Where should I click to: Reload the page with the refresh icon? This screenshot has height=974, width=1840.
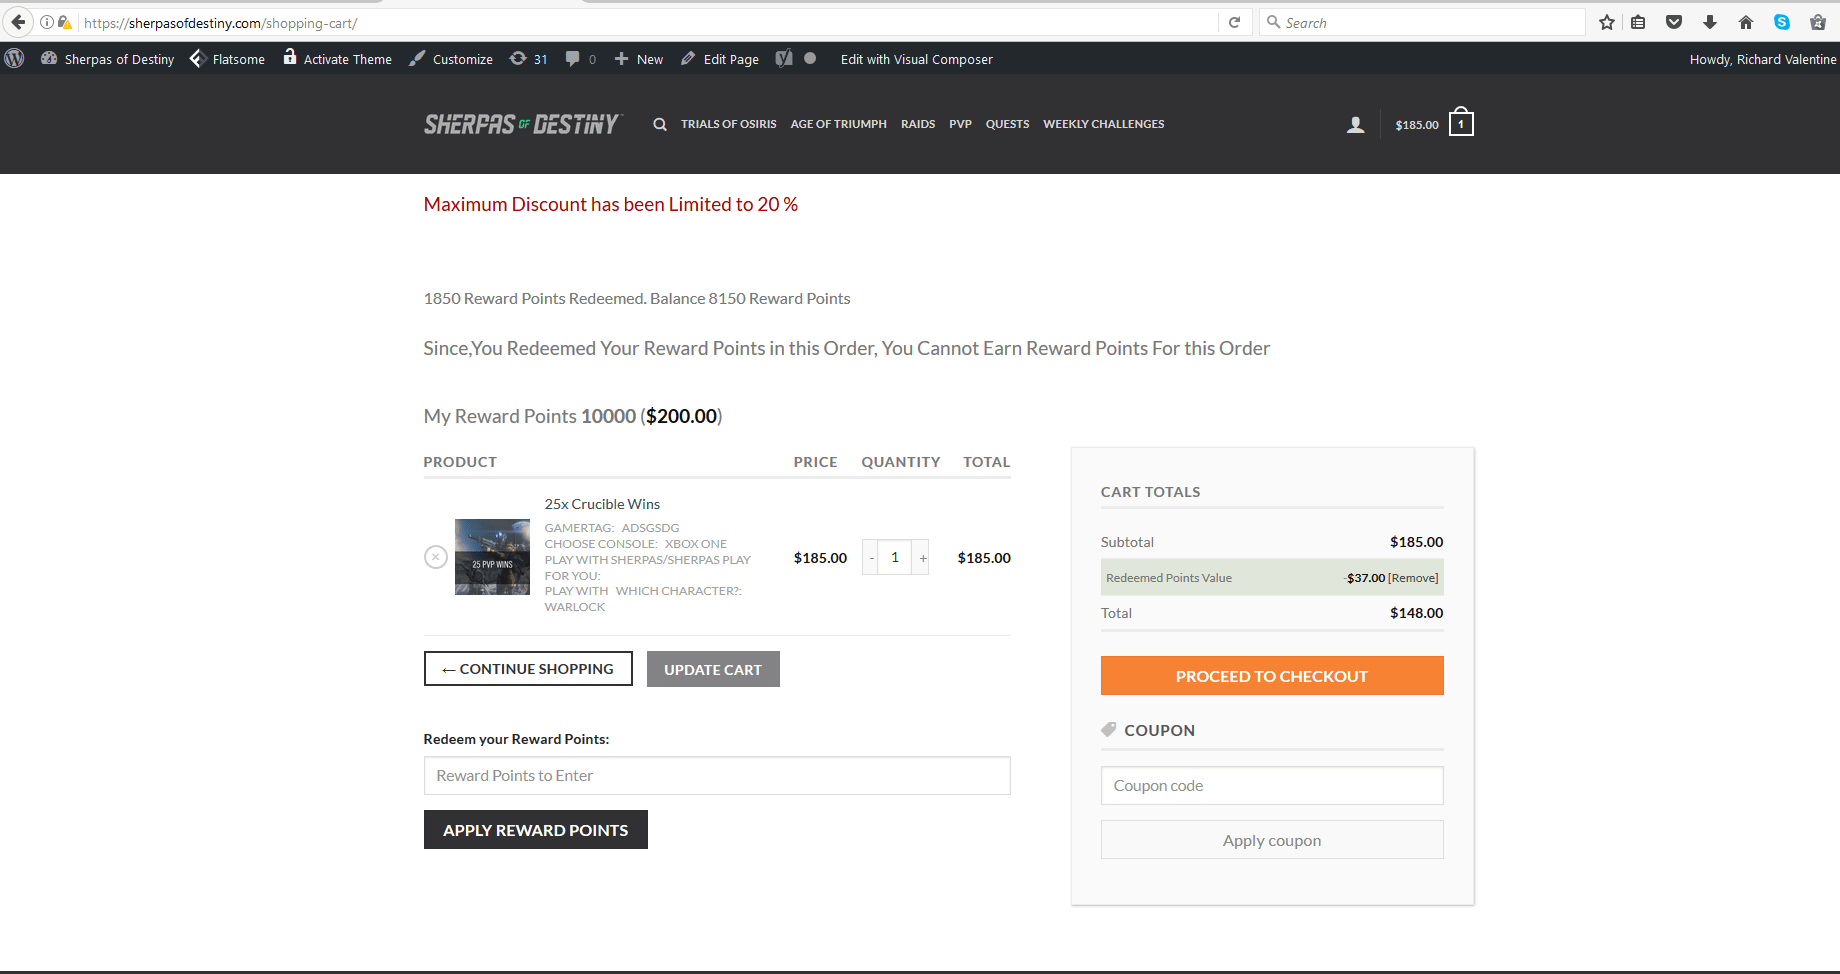click(1234, 22)
